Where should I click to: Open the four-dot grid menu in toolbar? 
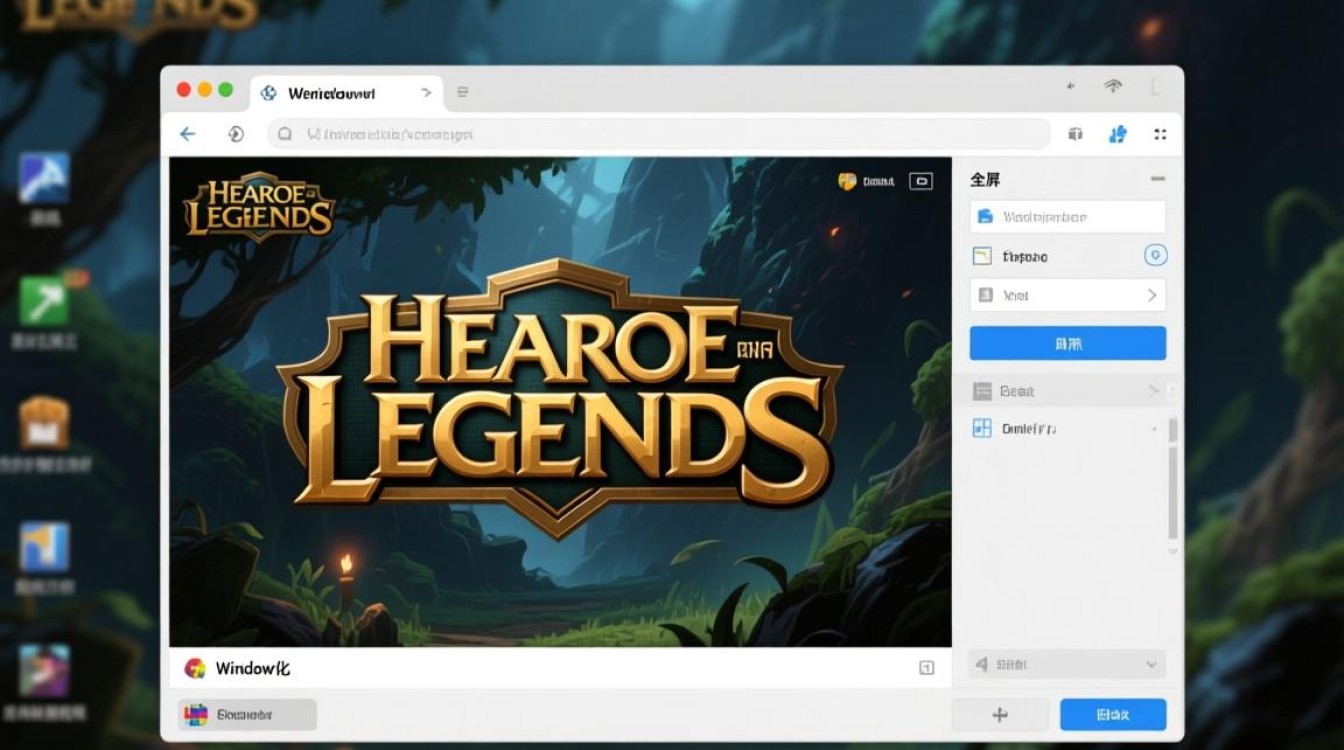[x=1160, y=134]
